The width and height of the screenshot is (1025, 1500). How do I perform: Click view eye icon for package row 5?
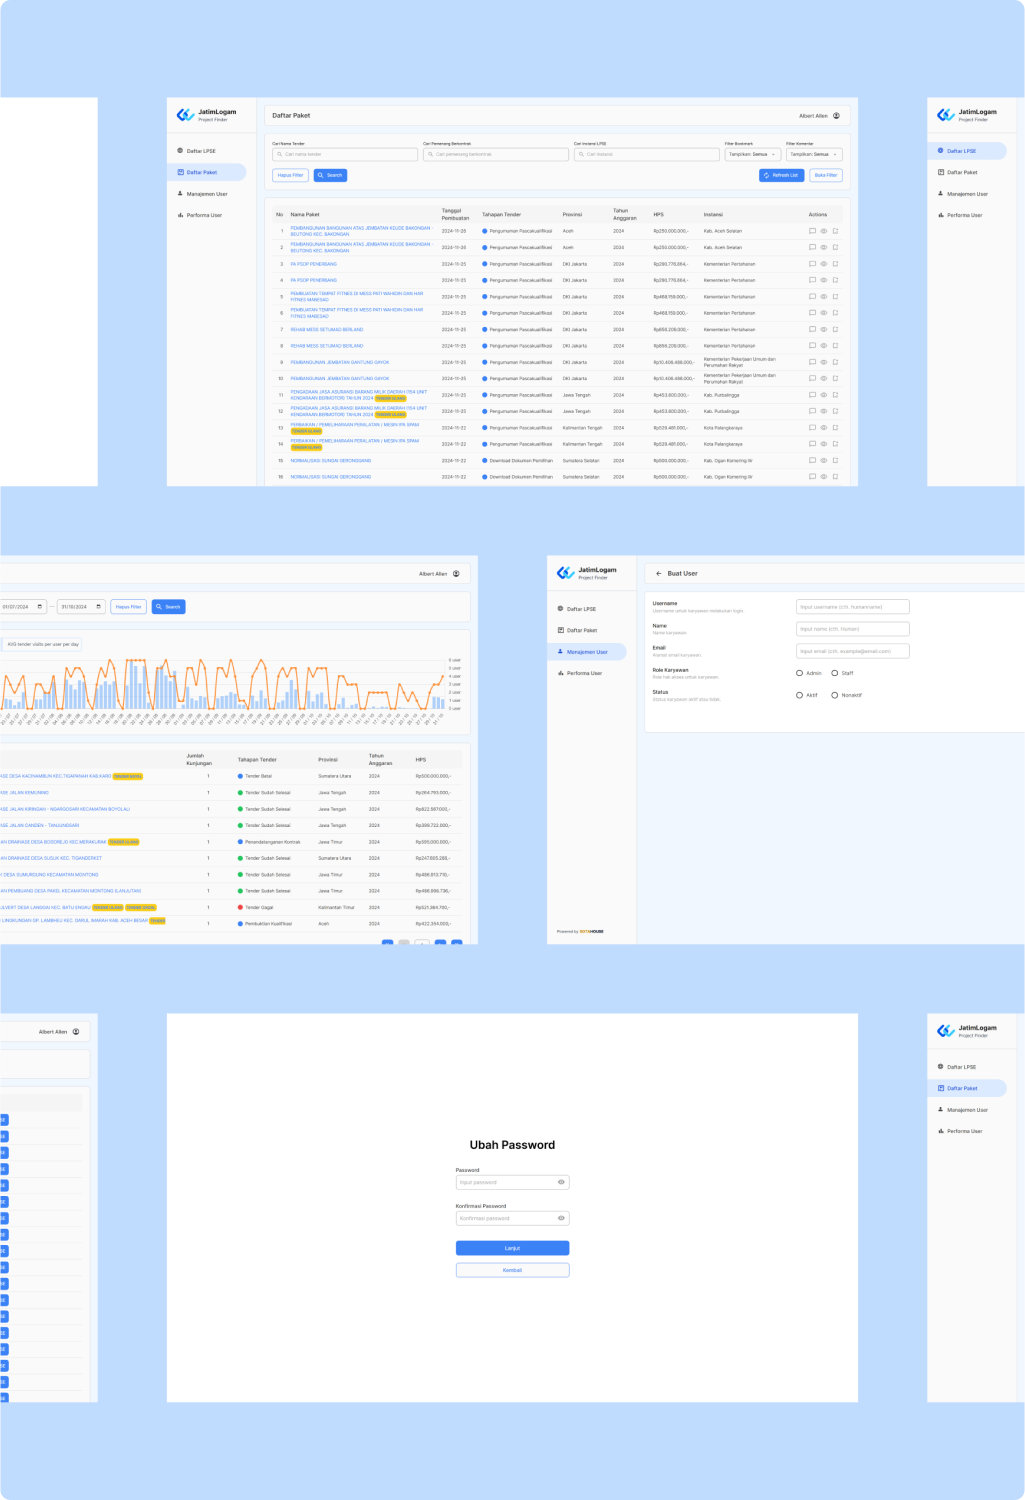coord(824,297)
